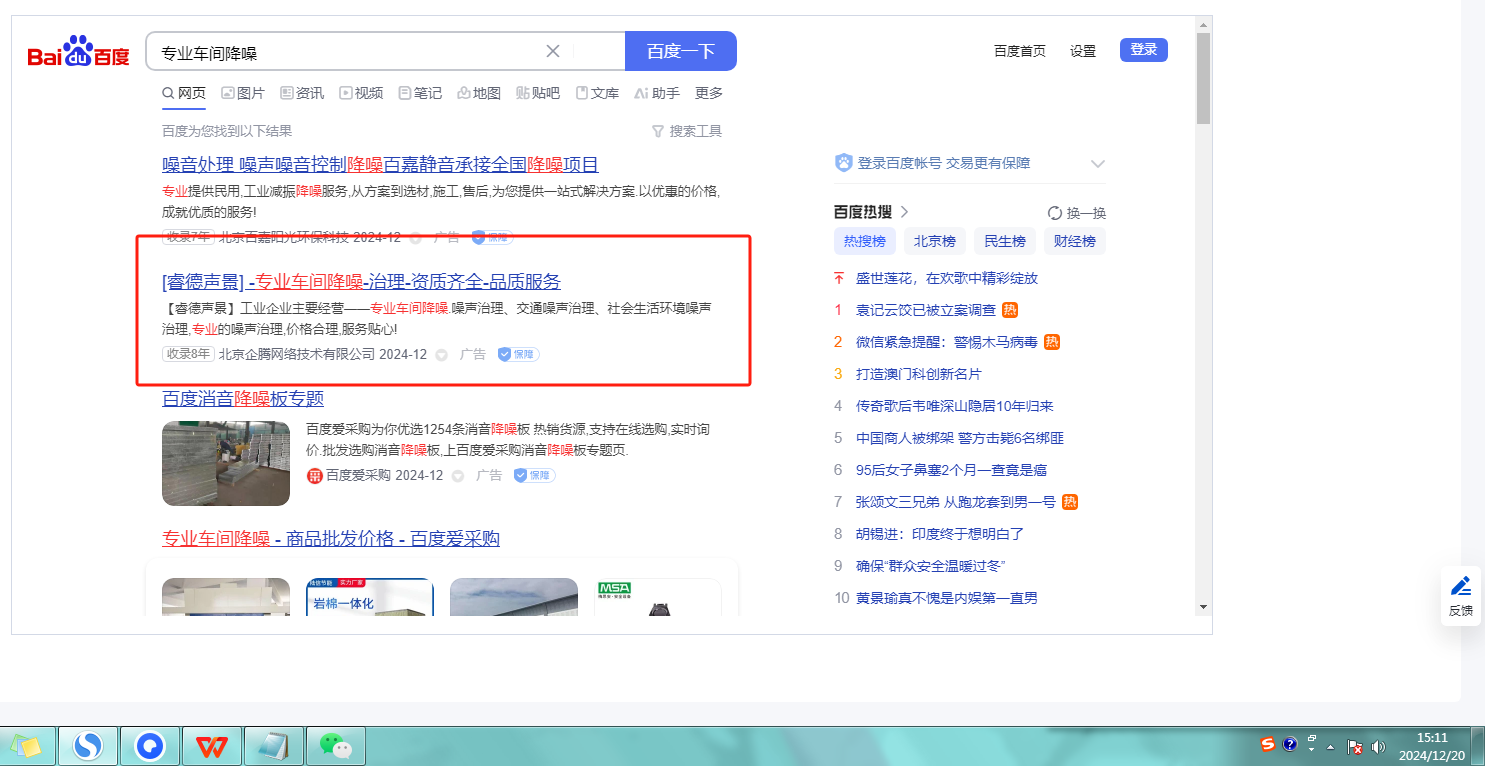Viewport: 1485px width, 766px height.
Task: Open the Sogou browser taskbar icon
Action: pos(89,745)
